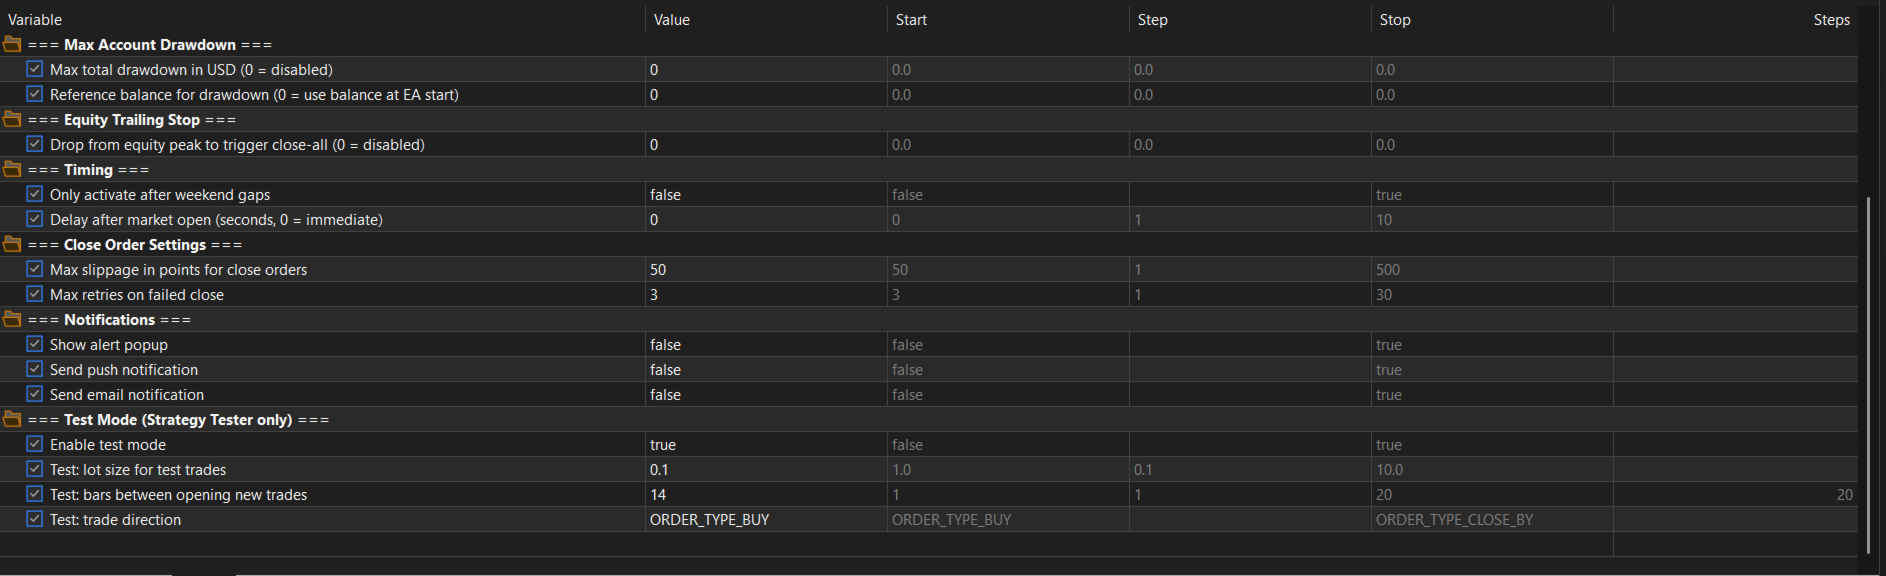Click the Equity Trailing Stop folder icon
Screen dimensions: 1886x576
[x=12, y=119]
